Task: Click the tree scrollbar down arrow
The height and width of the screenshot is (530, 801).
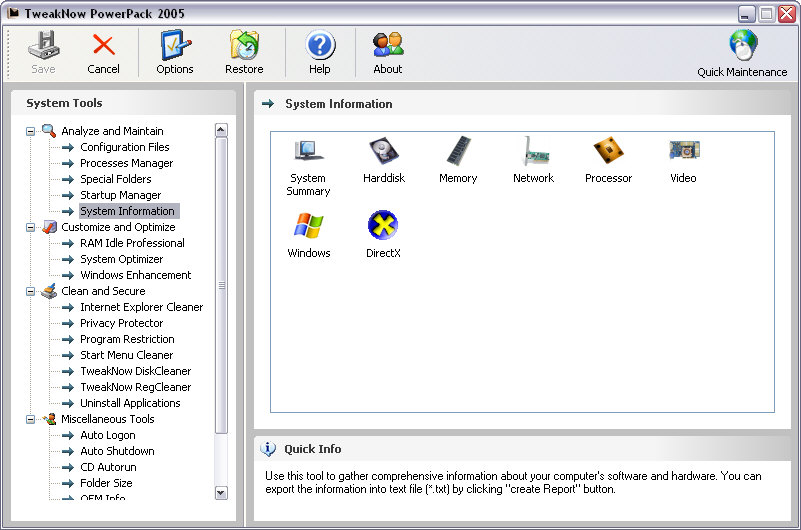Action: pos(221,493)
